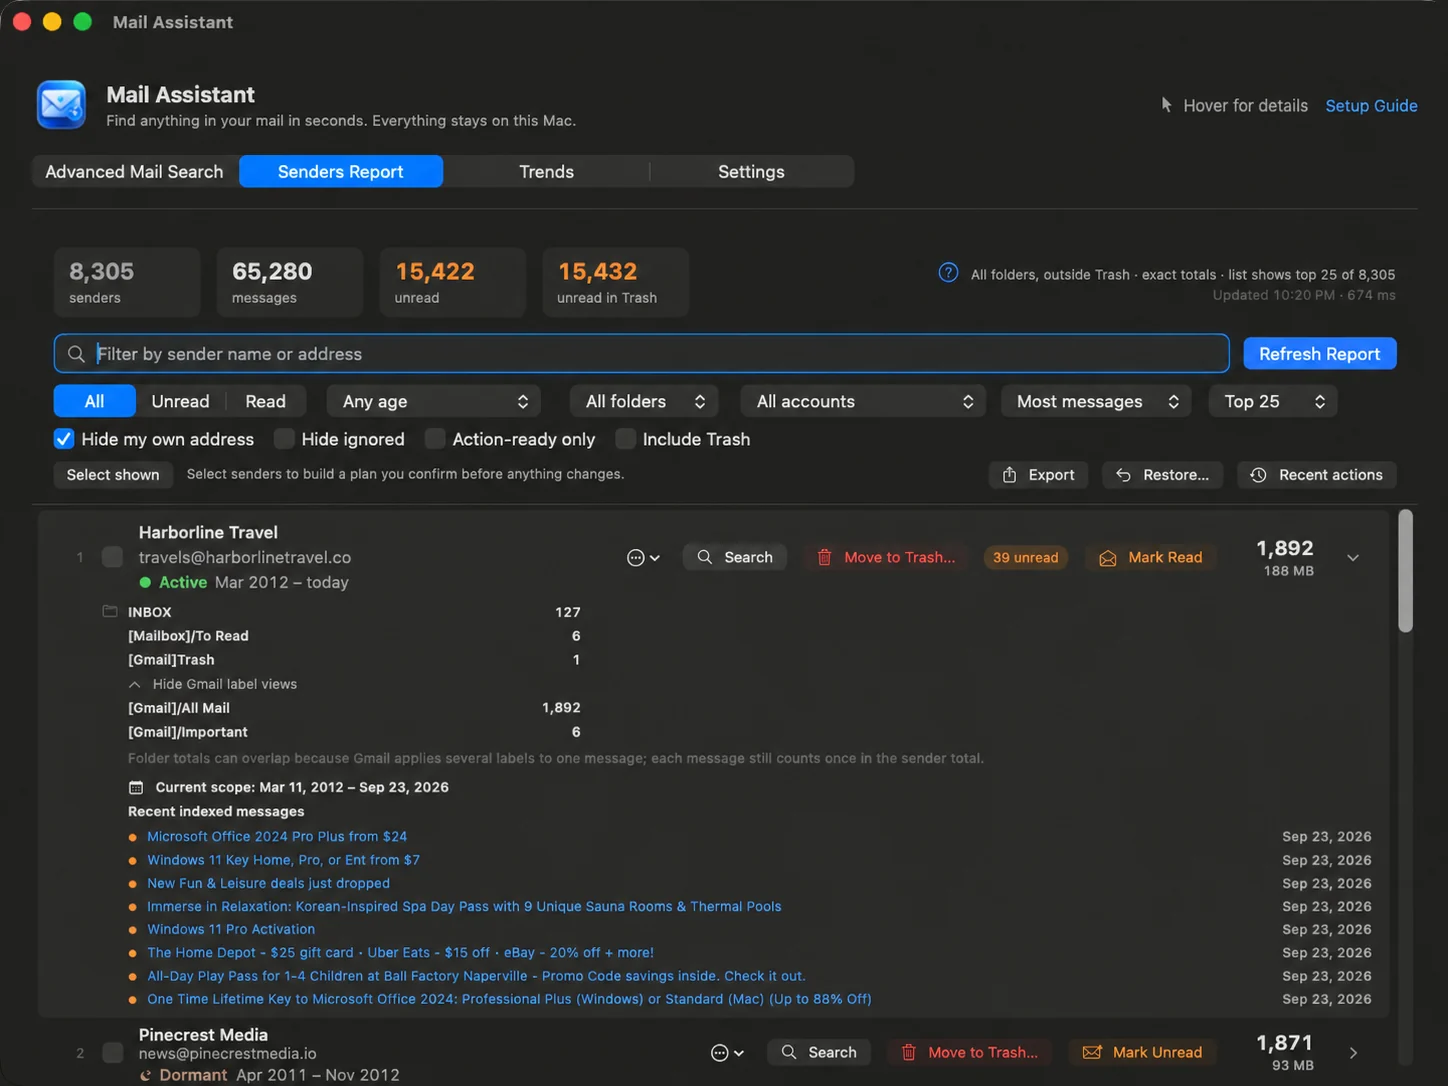
Task: Filter the list by Unread
Action: [180, 401]
